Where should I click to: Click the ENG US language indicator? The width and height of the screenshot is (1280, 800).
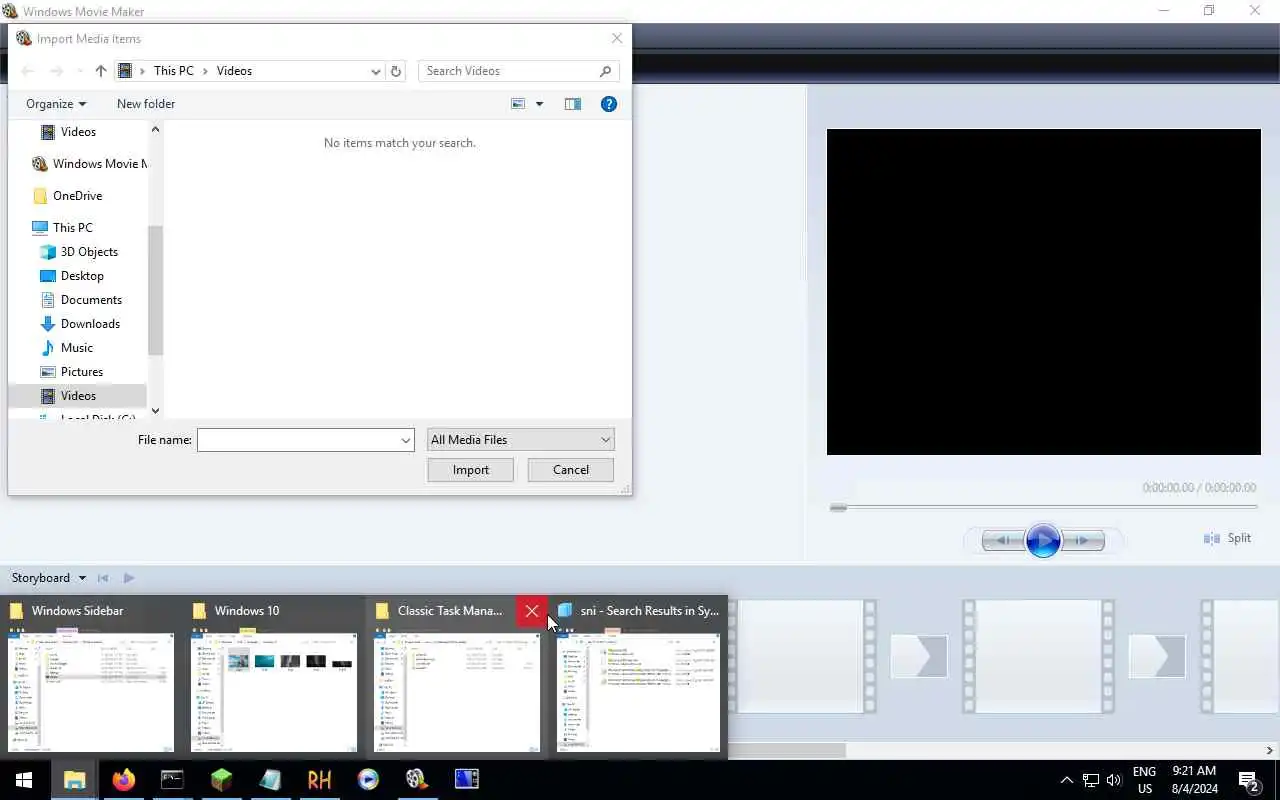1144,780
